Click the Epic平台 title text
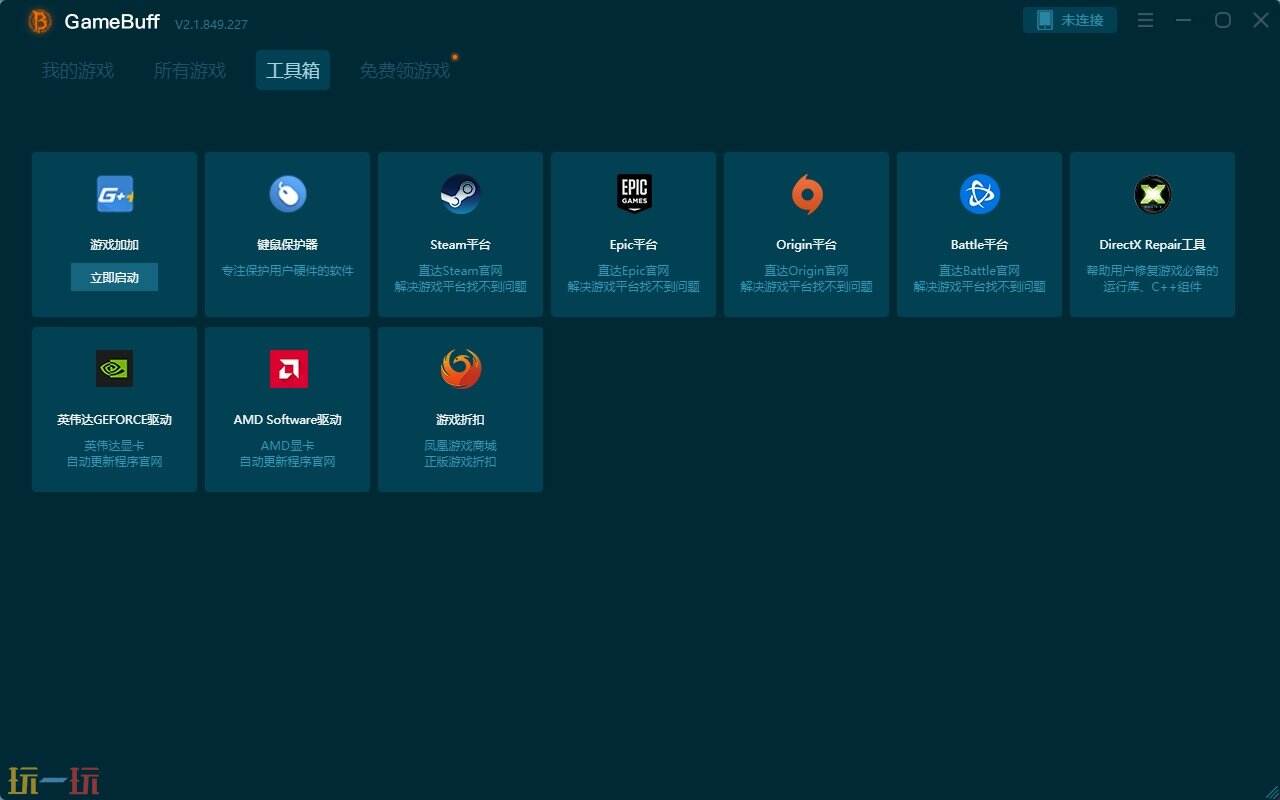The image size is (1280, 800). [634, 245]
